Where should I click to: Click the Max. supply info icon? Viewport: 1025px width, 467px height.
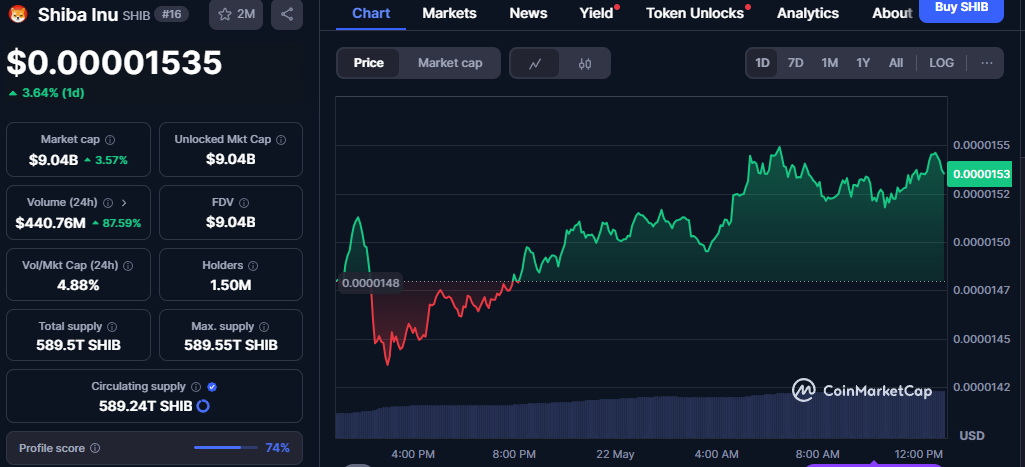click(266, 326)
